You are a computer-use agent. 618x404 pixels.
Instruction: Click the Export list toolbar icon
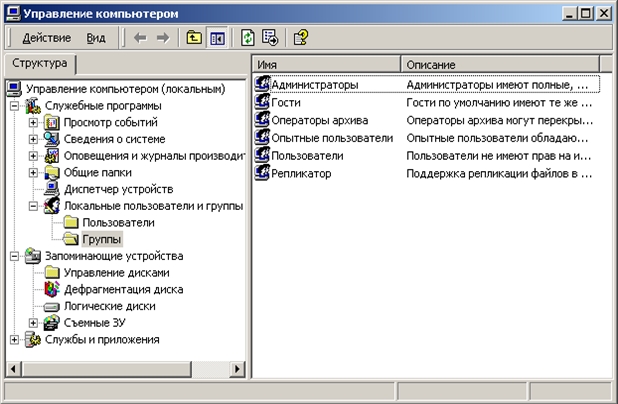click(x=270, y=37)
